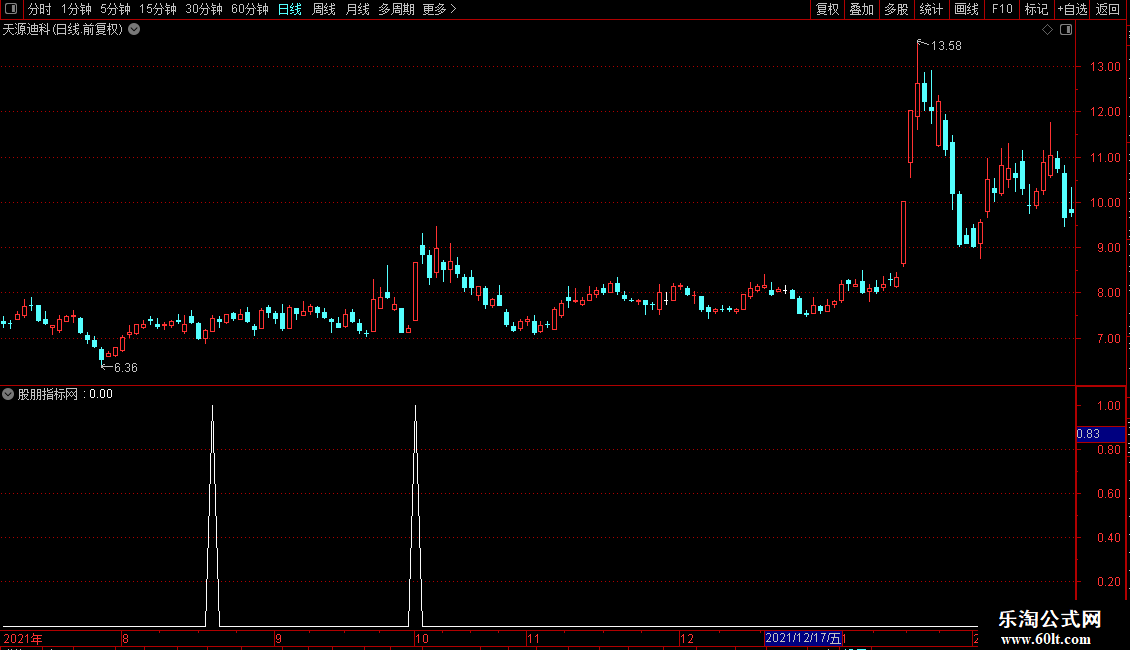Click the 0.83 indicator axis value marker
The image size is (1130, 650).
pyautogui.click(x=1100, y=434)
